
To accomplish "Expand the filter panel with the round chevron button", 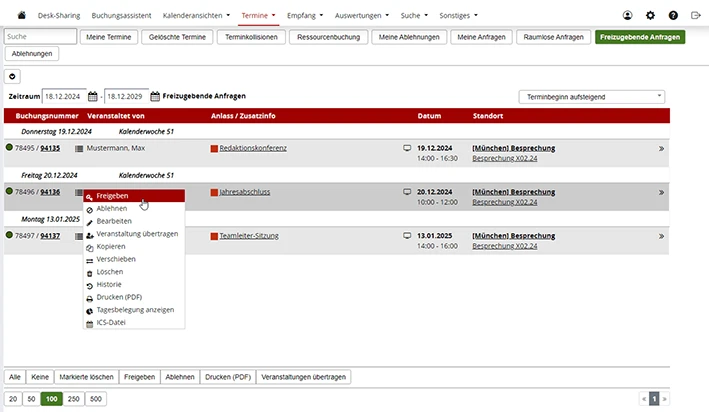I will tap(12, 76).
